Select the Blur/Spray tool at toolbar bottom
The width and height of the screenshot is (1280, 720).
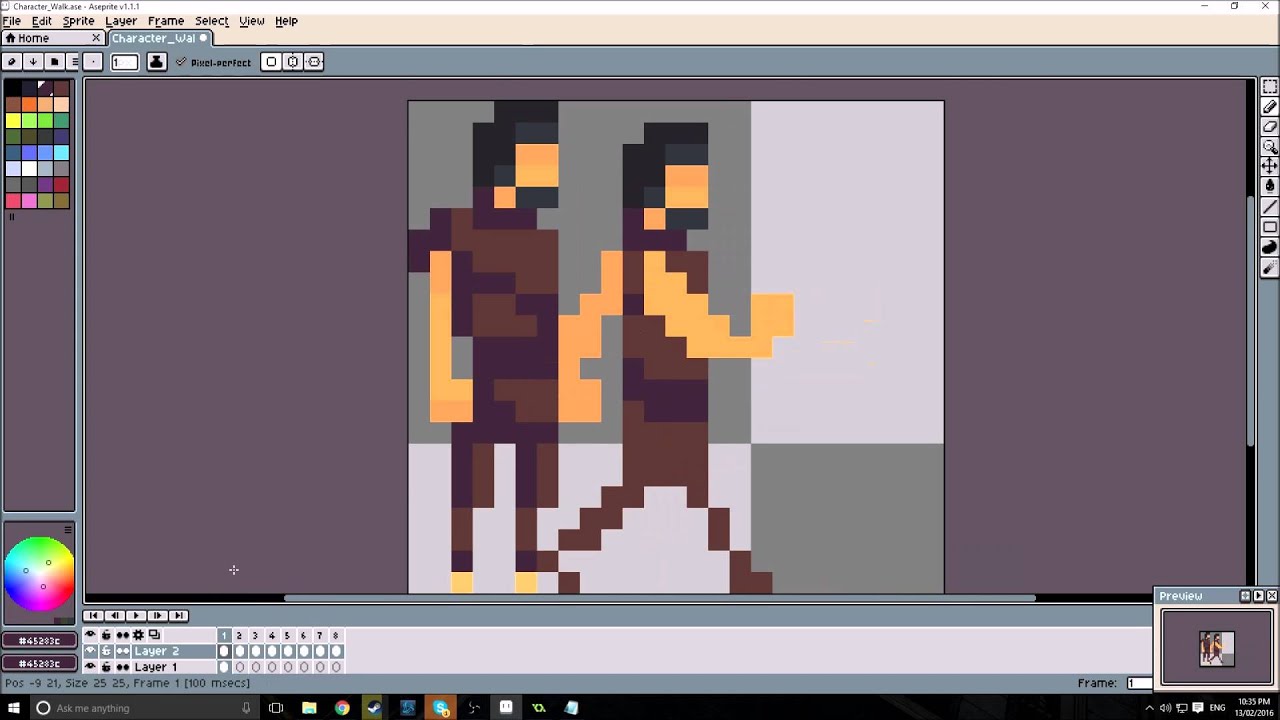coord(1269,268)
